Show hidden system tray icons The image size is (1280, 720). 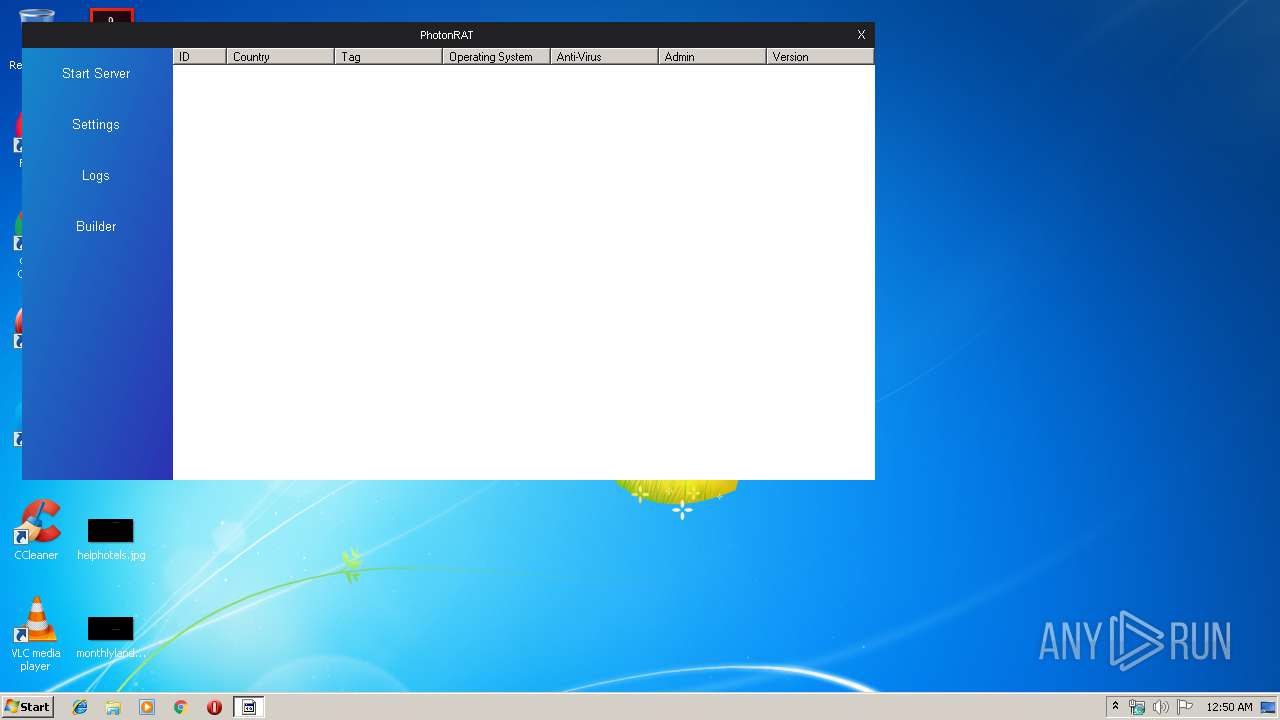pos(1115,707)
